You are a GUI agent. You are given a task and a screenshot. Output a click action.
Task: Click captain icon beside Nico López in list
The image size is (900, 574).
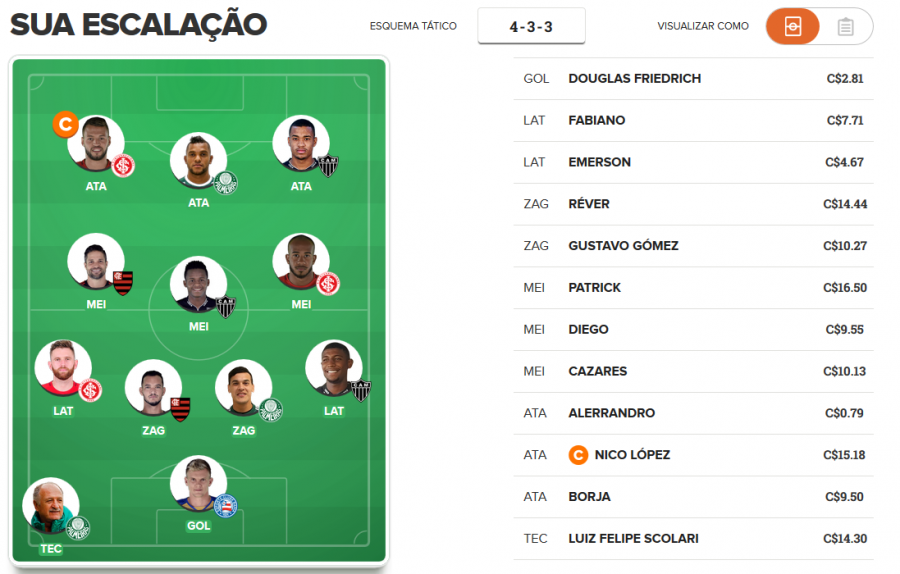577,455
